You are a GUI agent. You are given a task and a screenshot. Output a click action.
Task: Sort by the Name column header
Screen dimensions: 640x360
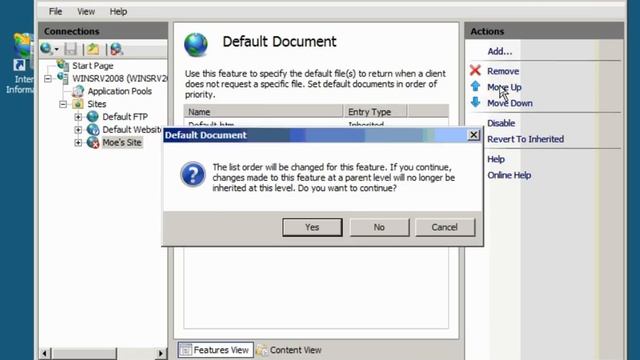[263, 112]
